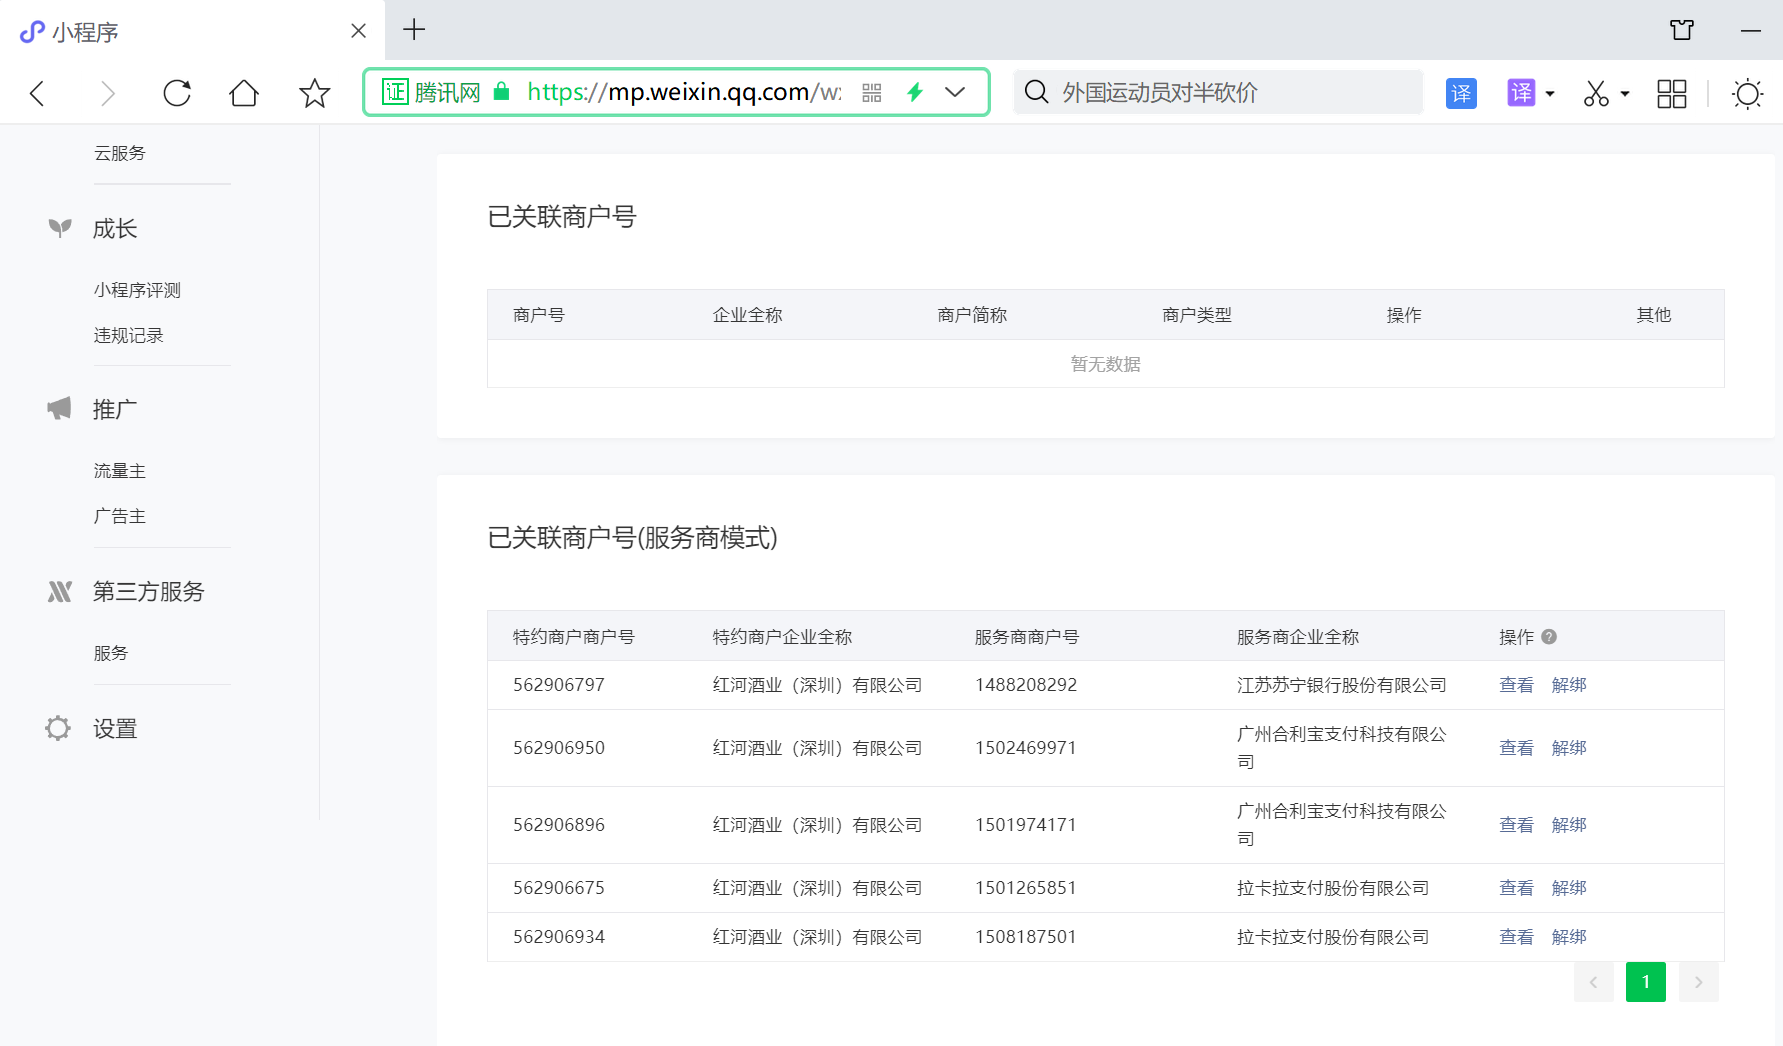The height and width of the screenshot is (1046, 1783).
Task: Click the lightning speed mode icon
Action: pos(914,93)
